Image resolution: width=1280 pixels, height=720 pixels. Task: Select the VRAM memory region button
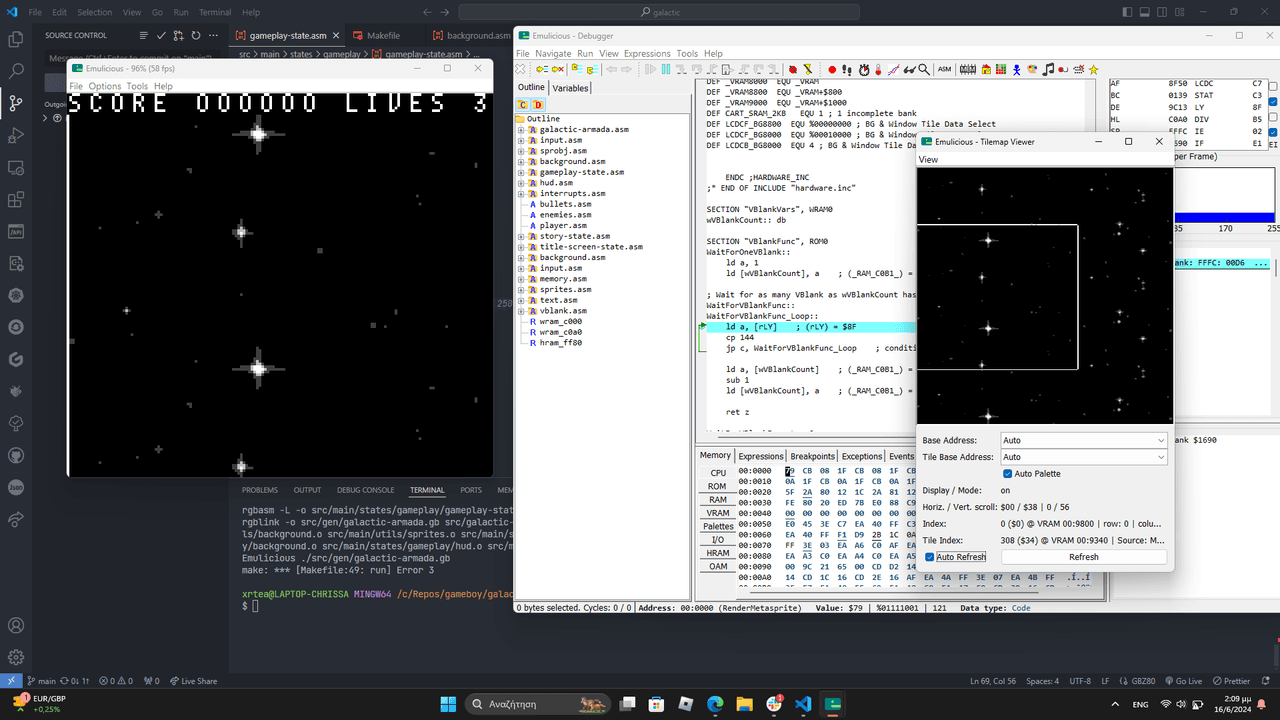[x=718, y=513]
